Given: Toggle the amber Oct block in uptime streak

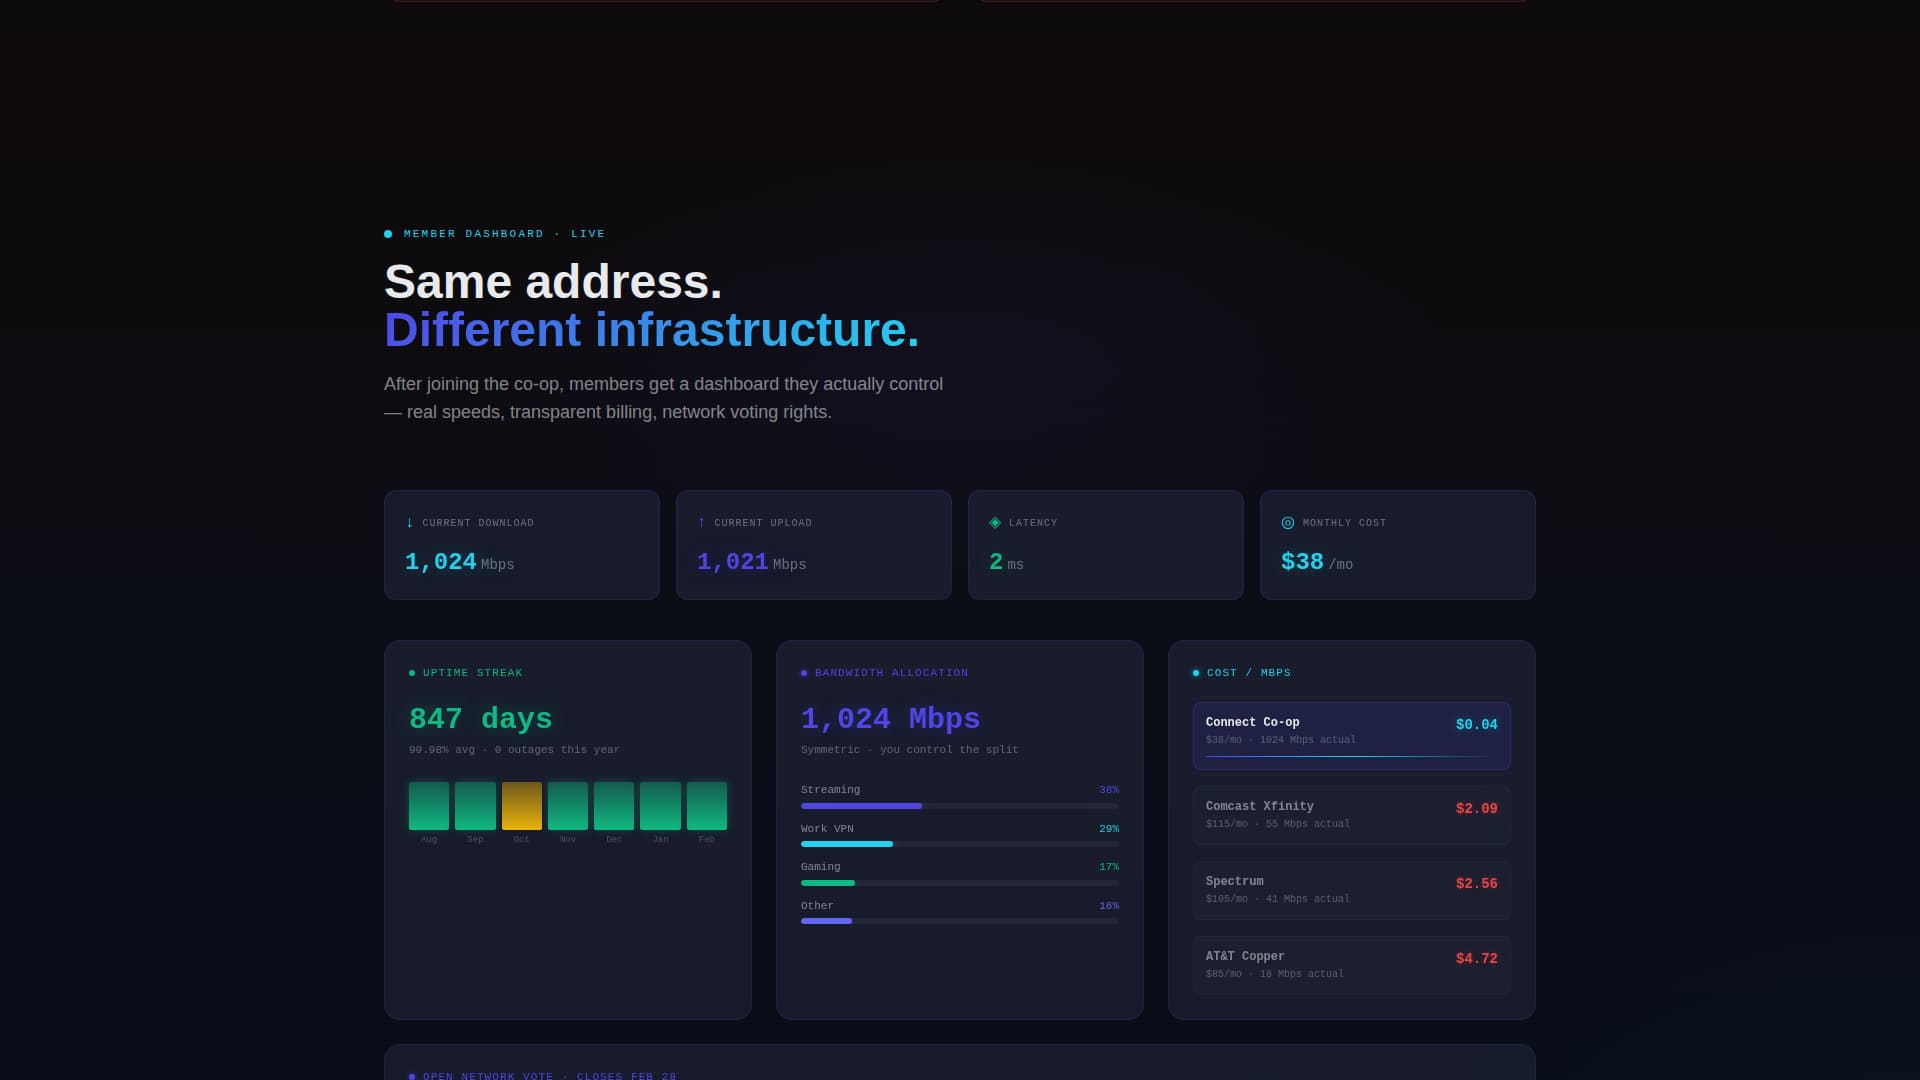Looking at the screenshot, I should tap(521, 805).
